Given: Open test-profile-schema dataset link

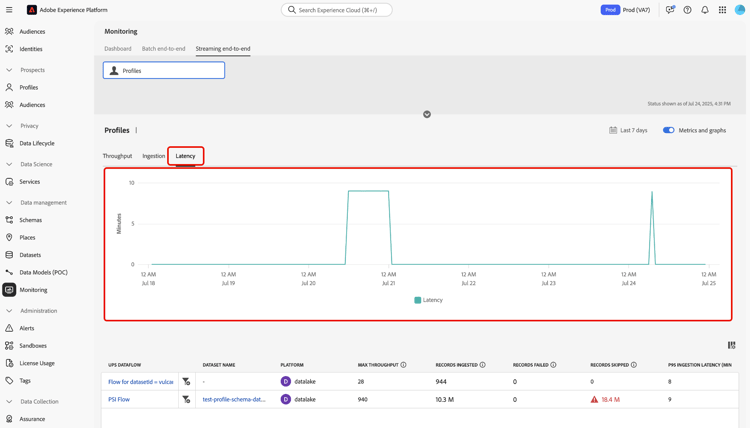Looking at the screenshot, I should tap(234, 399).
